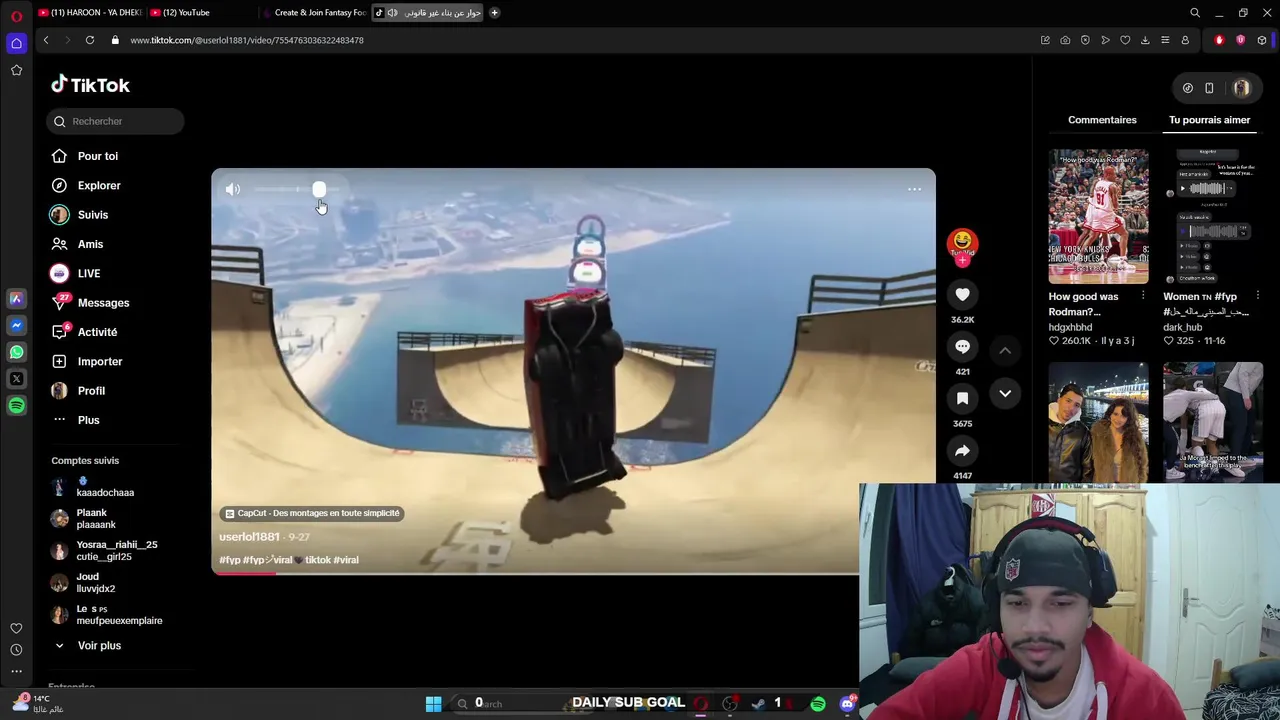
Task: Click the CapCut montages label
Action: coord(312,513)
